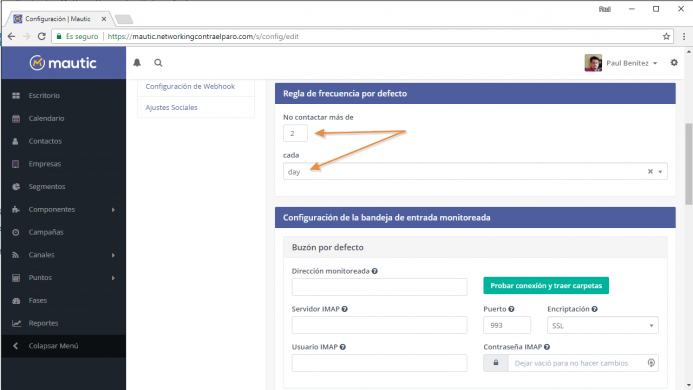Click help icon beside Encriptación
This screenshot has width=693, height=390.
click(594, 309)
